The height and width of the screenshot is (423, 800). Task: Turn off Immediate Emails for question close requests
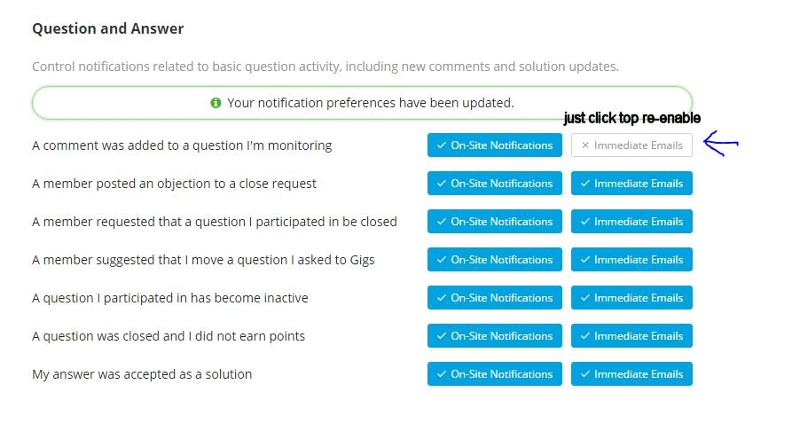coord(632,221)
